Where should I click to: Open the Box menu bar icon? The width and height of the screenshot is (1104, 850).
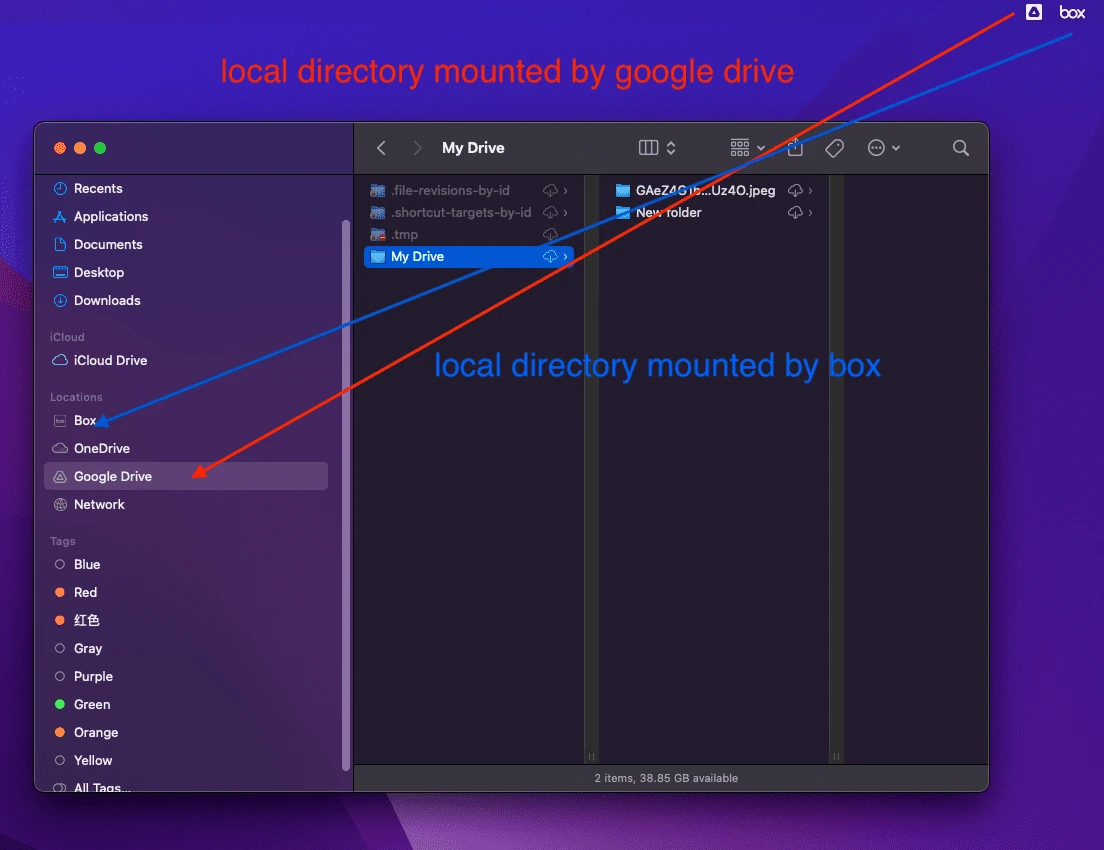click(1072, 12)
